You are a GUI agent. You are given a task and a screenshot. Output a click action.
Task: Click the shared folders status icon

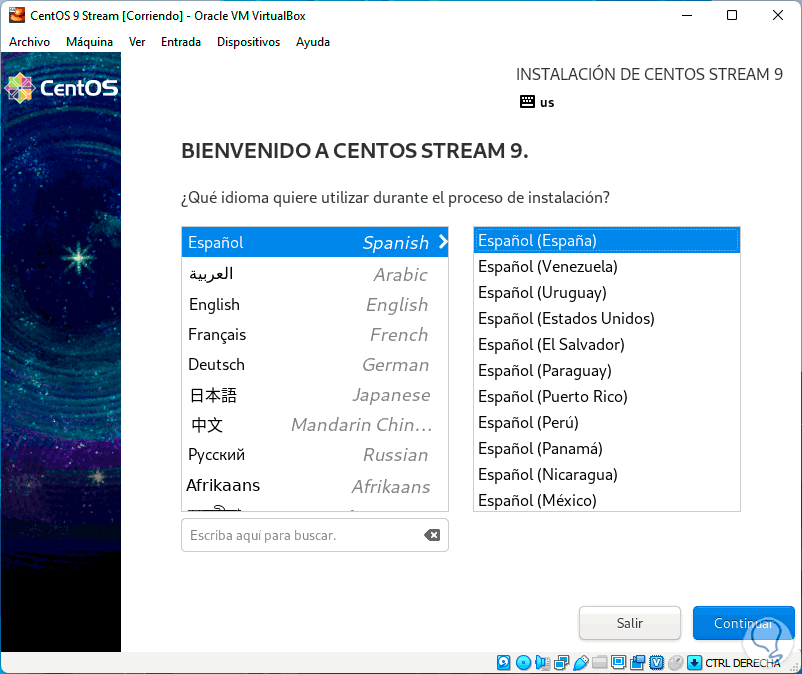pyautogui.click(x=599, y=663)
